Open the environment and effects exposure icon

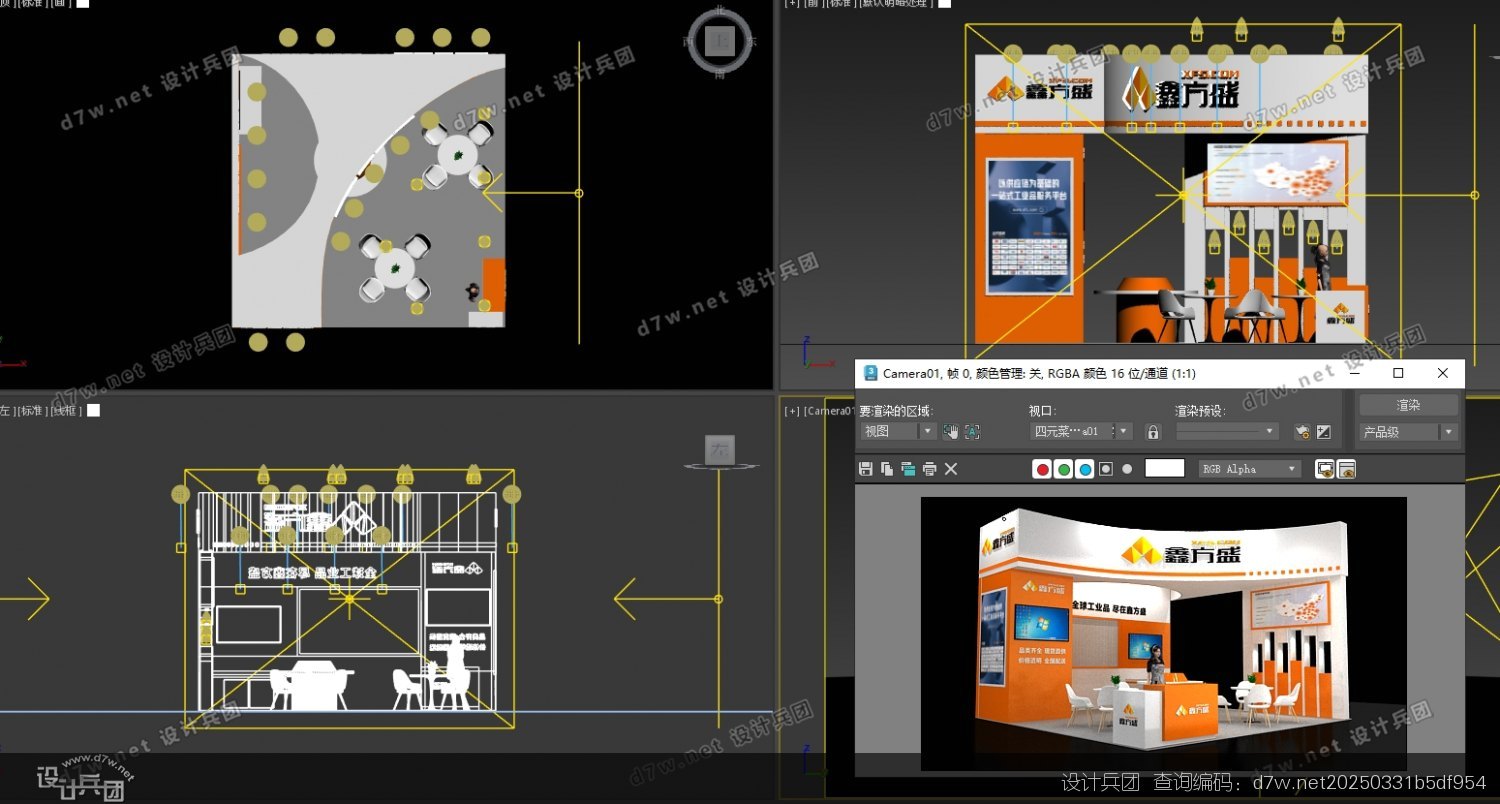point(1324,431)
